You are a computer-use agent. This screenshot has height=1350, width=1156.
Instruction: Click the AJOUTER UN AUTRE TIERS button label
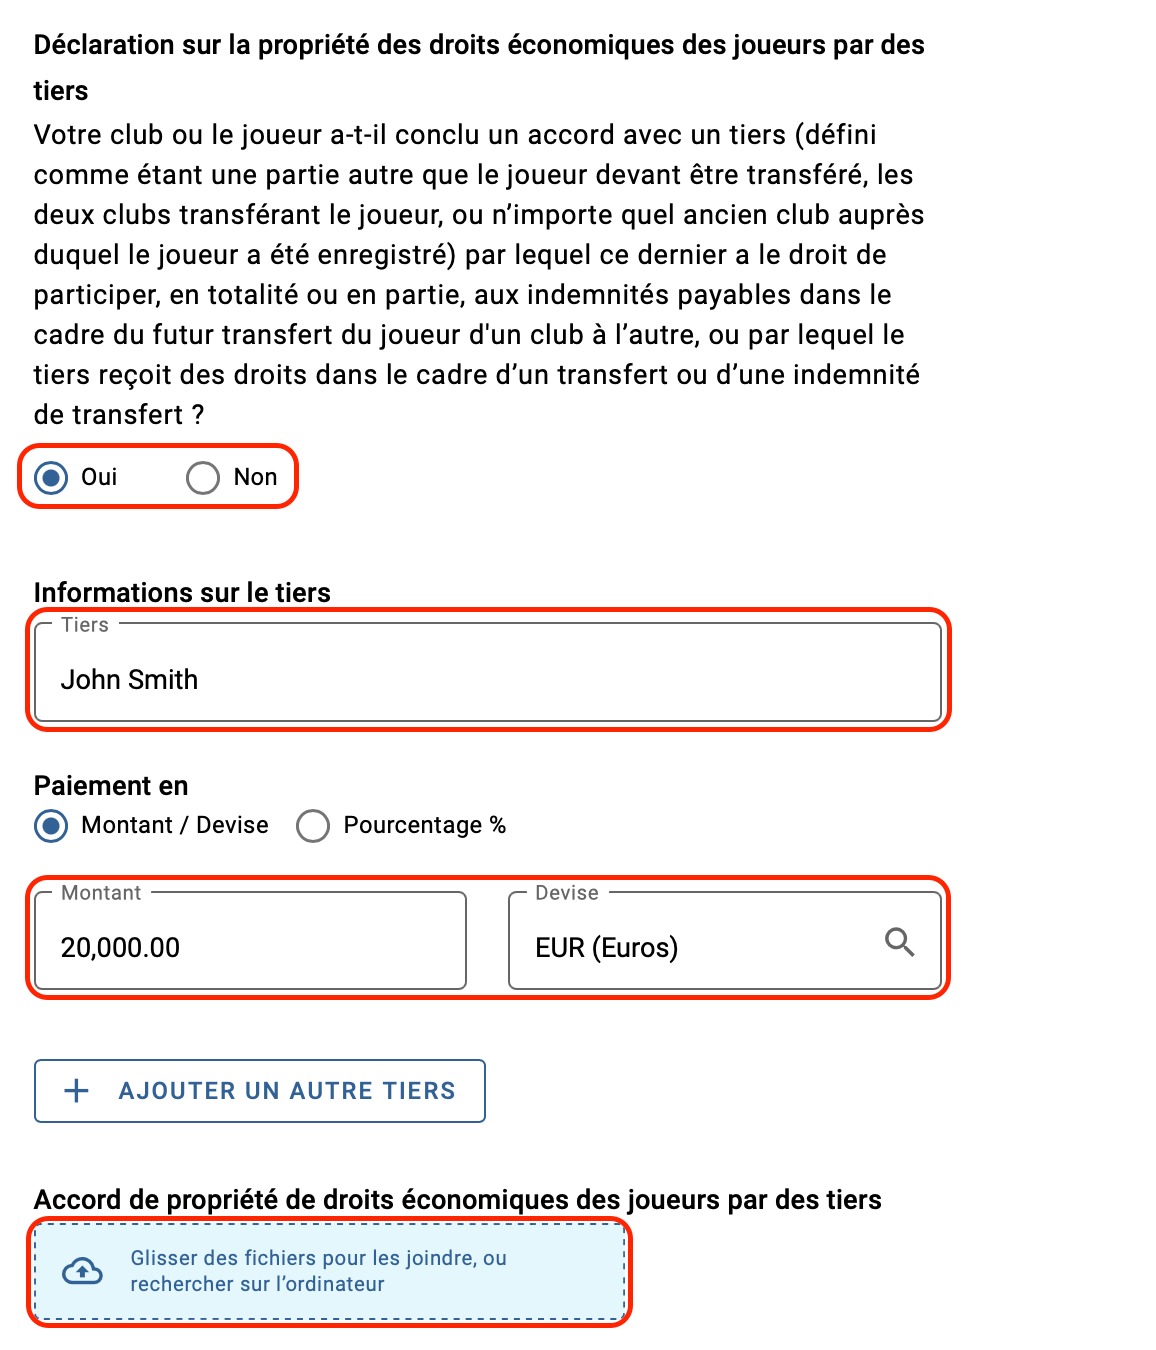287,1091
